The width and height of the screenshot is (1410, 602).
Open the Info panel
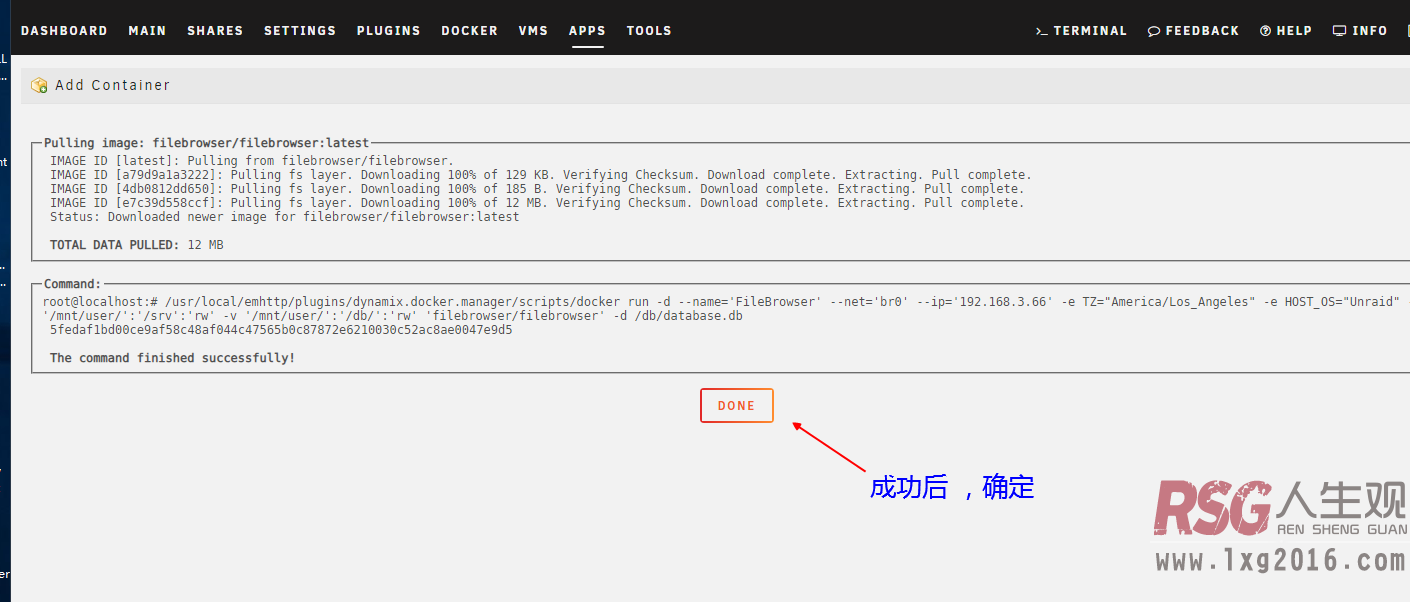(x=1360, y=31)
